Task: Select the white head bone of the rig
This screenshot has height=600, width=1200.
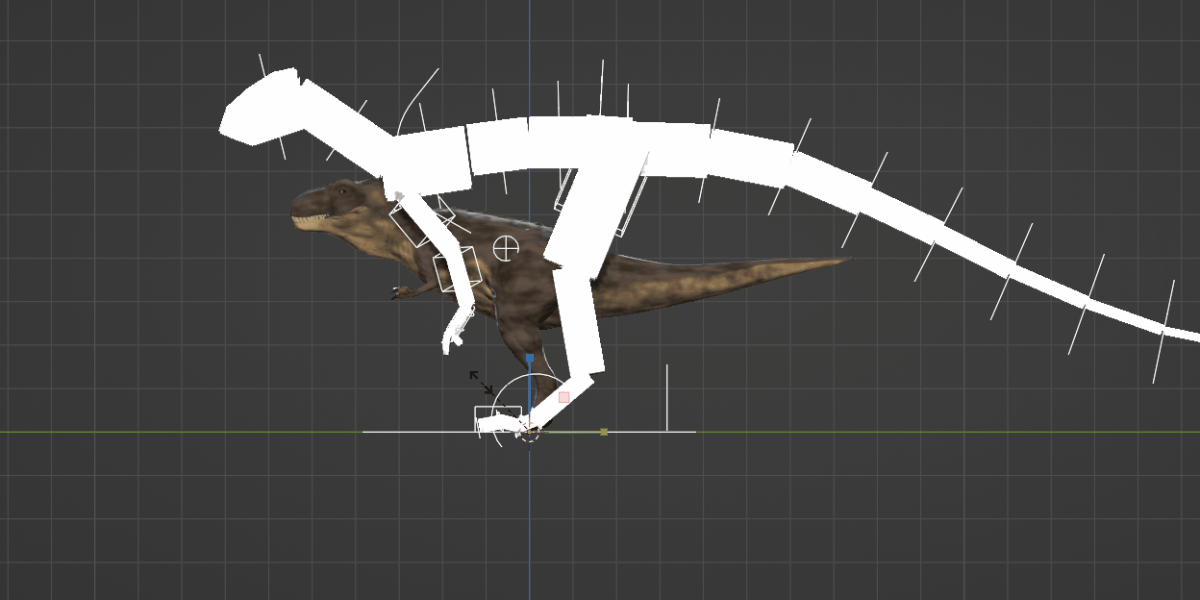Action: pyautogui.click(x=262, y=106)
